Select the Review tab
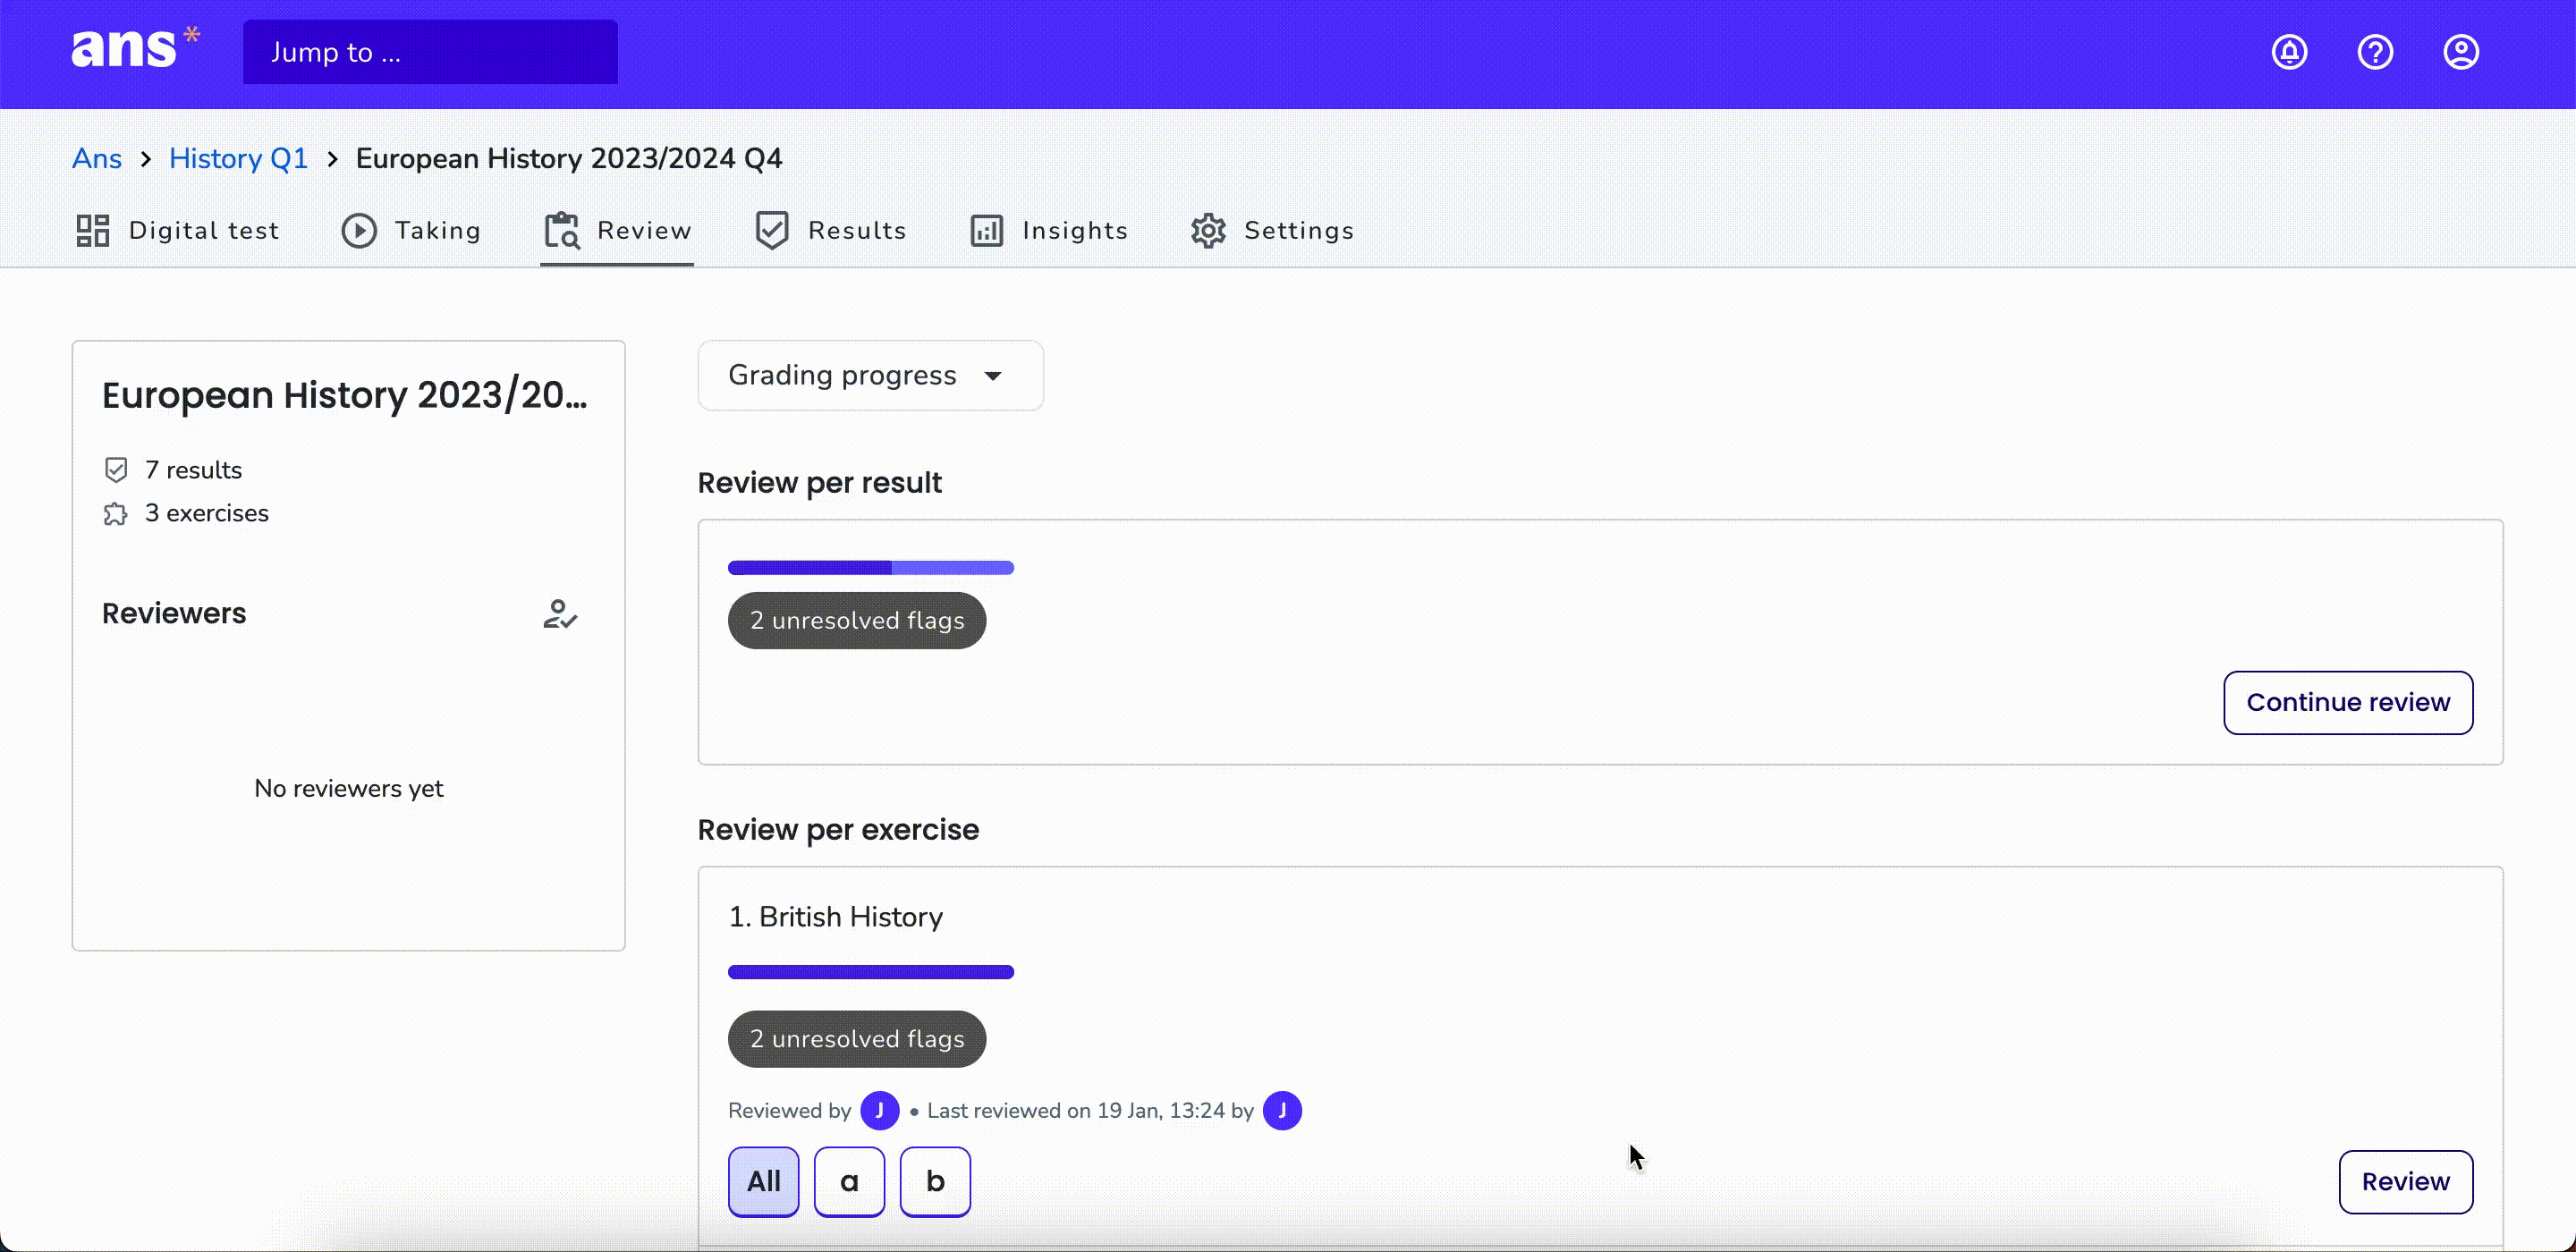The height and width of the screenshot is (1252, 2576). click(617, 230)
